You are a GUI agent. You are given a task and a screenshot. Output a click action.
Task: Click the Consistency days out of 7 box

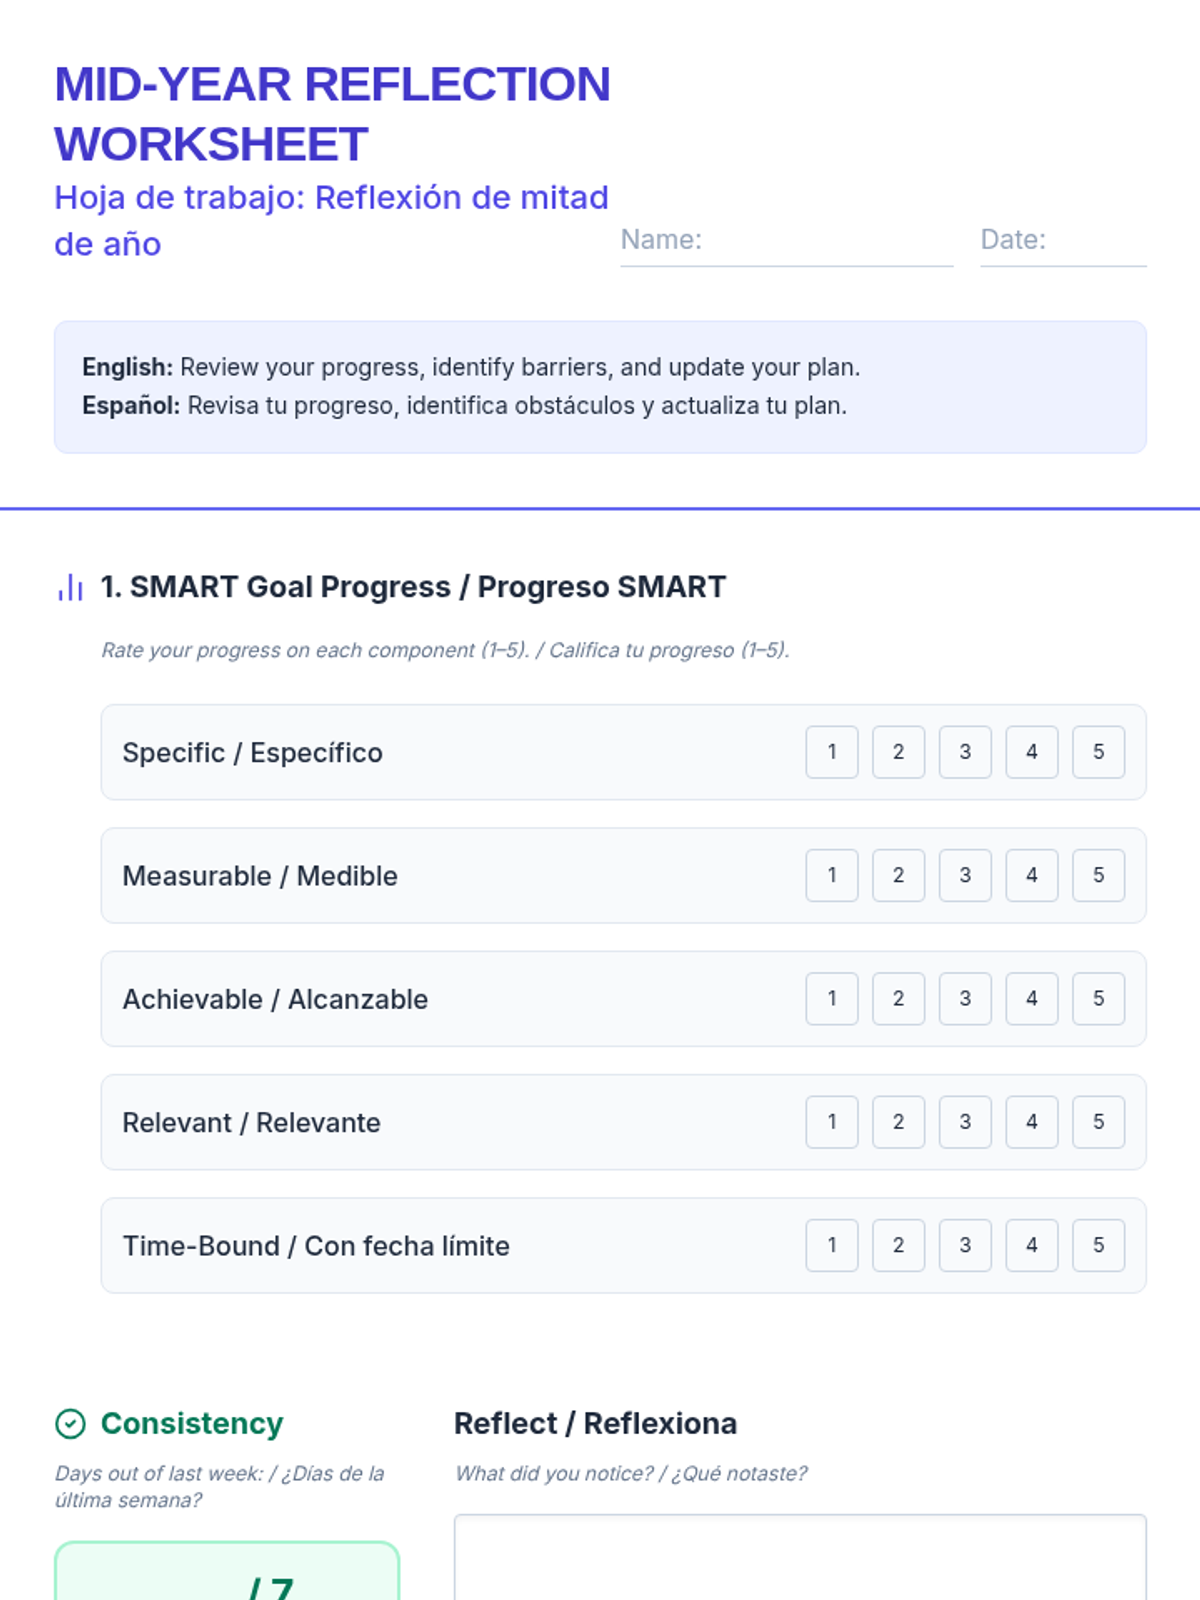click(x=227, y=1575)
